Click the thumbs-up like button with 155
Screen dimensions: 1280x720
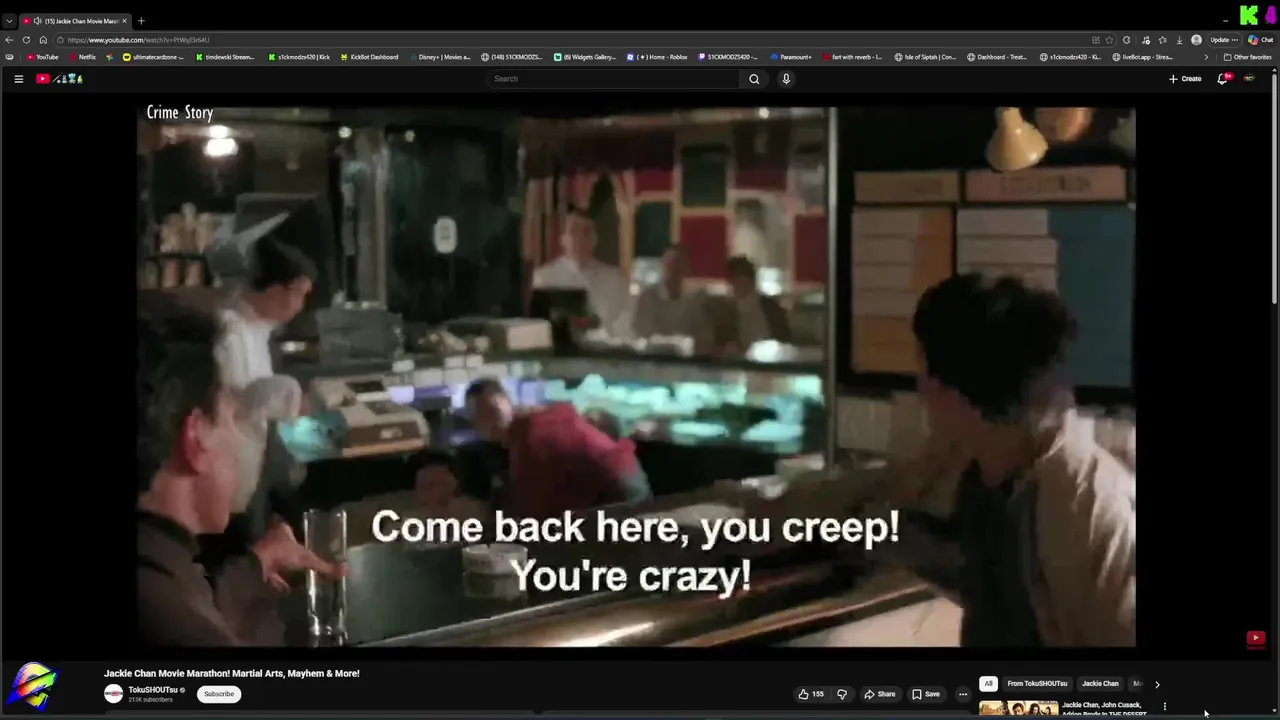(811, 694)
